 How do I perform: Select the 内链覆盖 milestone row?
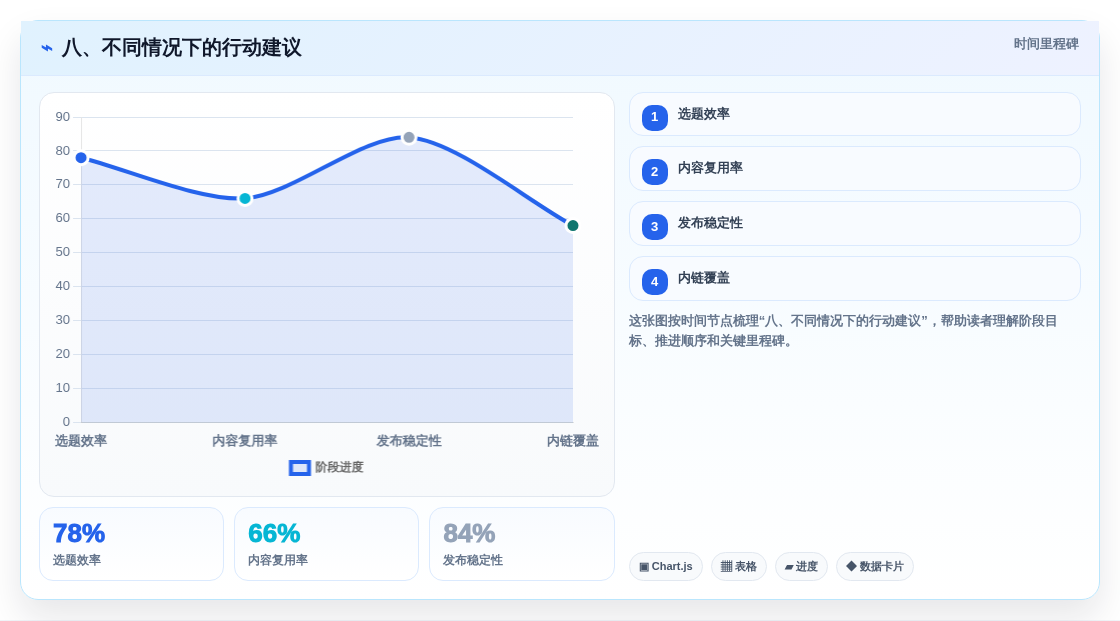coord(854,279)
